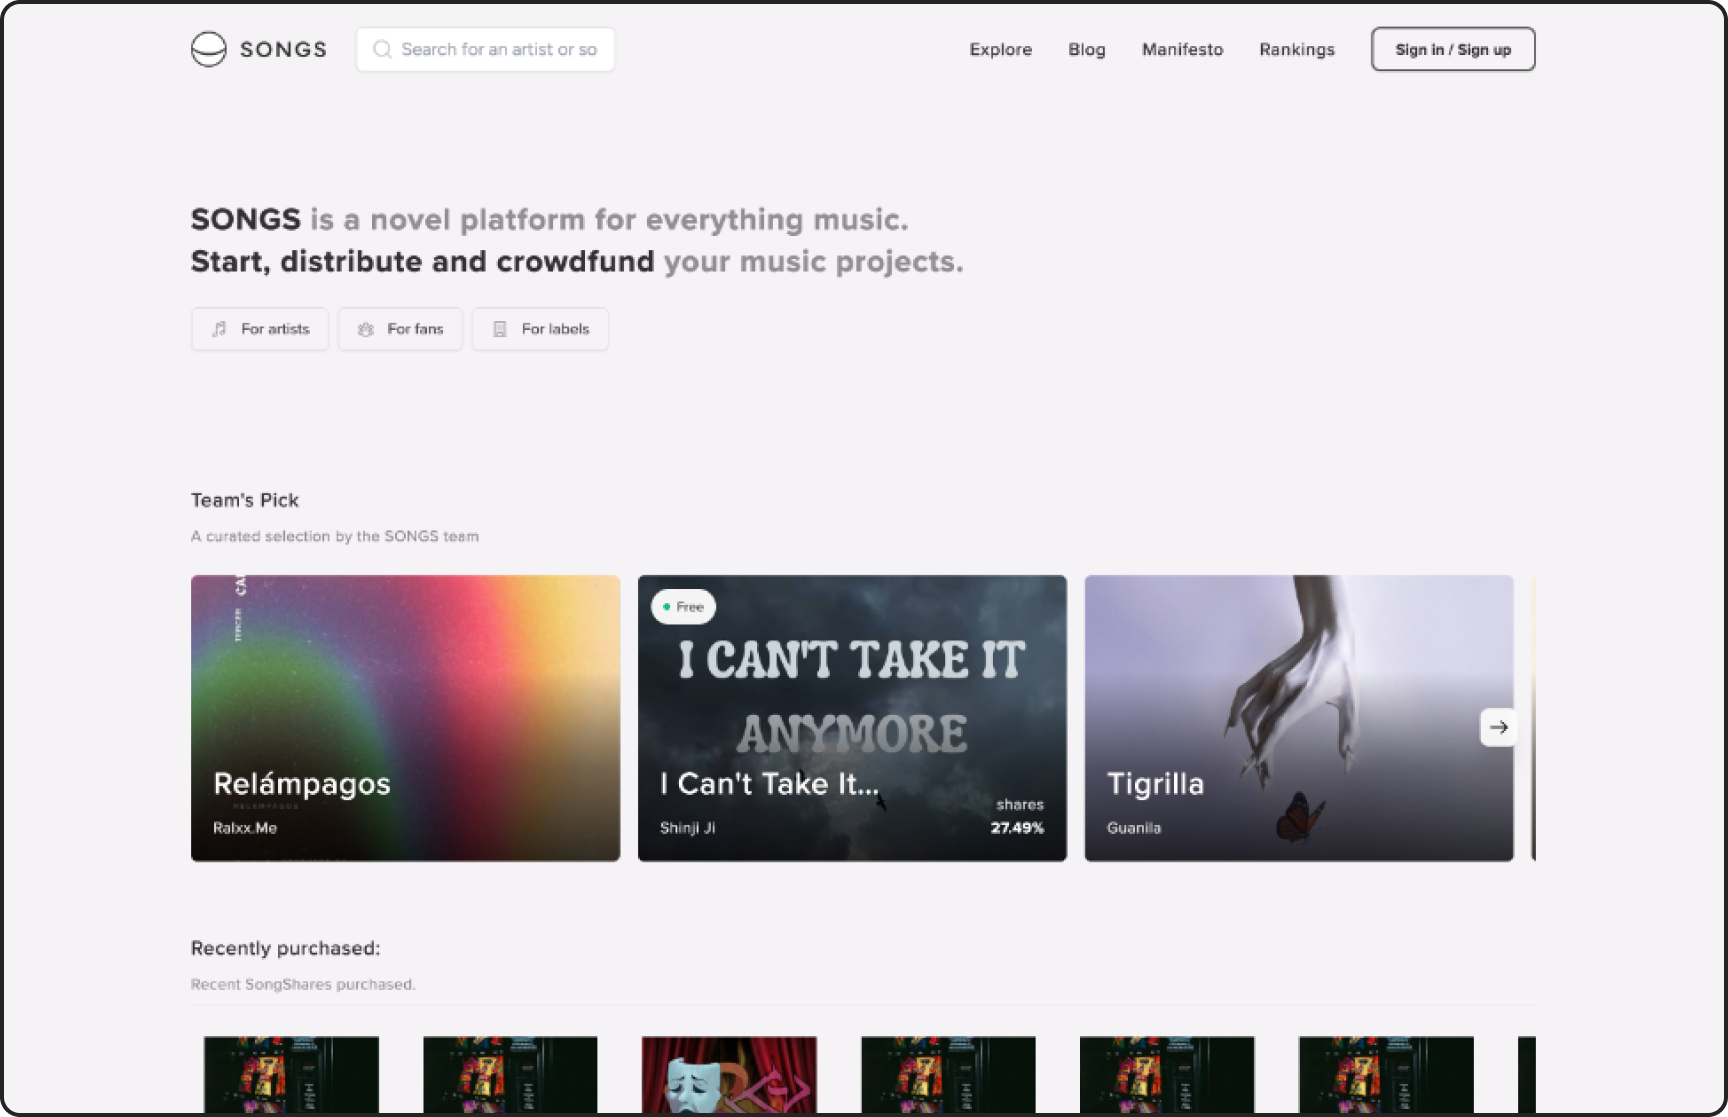Click the 27.49% shares value
The image size is (1728, 1117).
tap(1017, 828)
